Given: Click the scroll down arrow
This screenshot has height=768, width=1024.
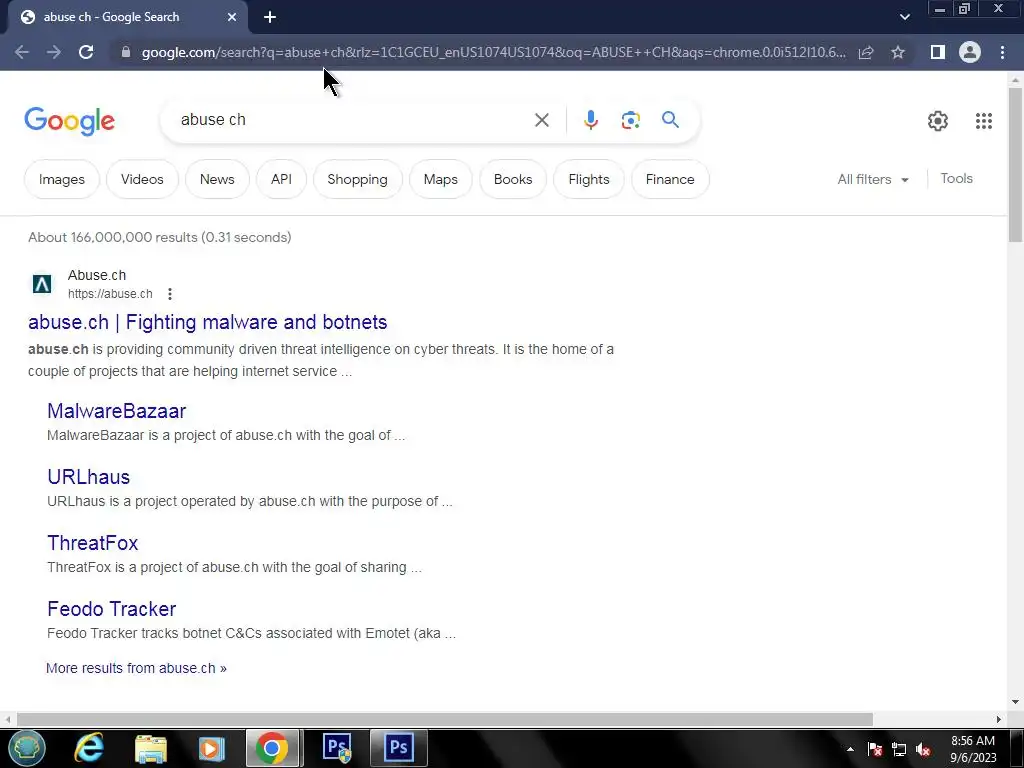Looking at the screenshot, I should click(1015, 702).
